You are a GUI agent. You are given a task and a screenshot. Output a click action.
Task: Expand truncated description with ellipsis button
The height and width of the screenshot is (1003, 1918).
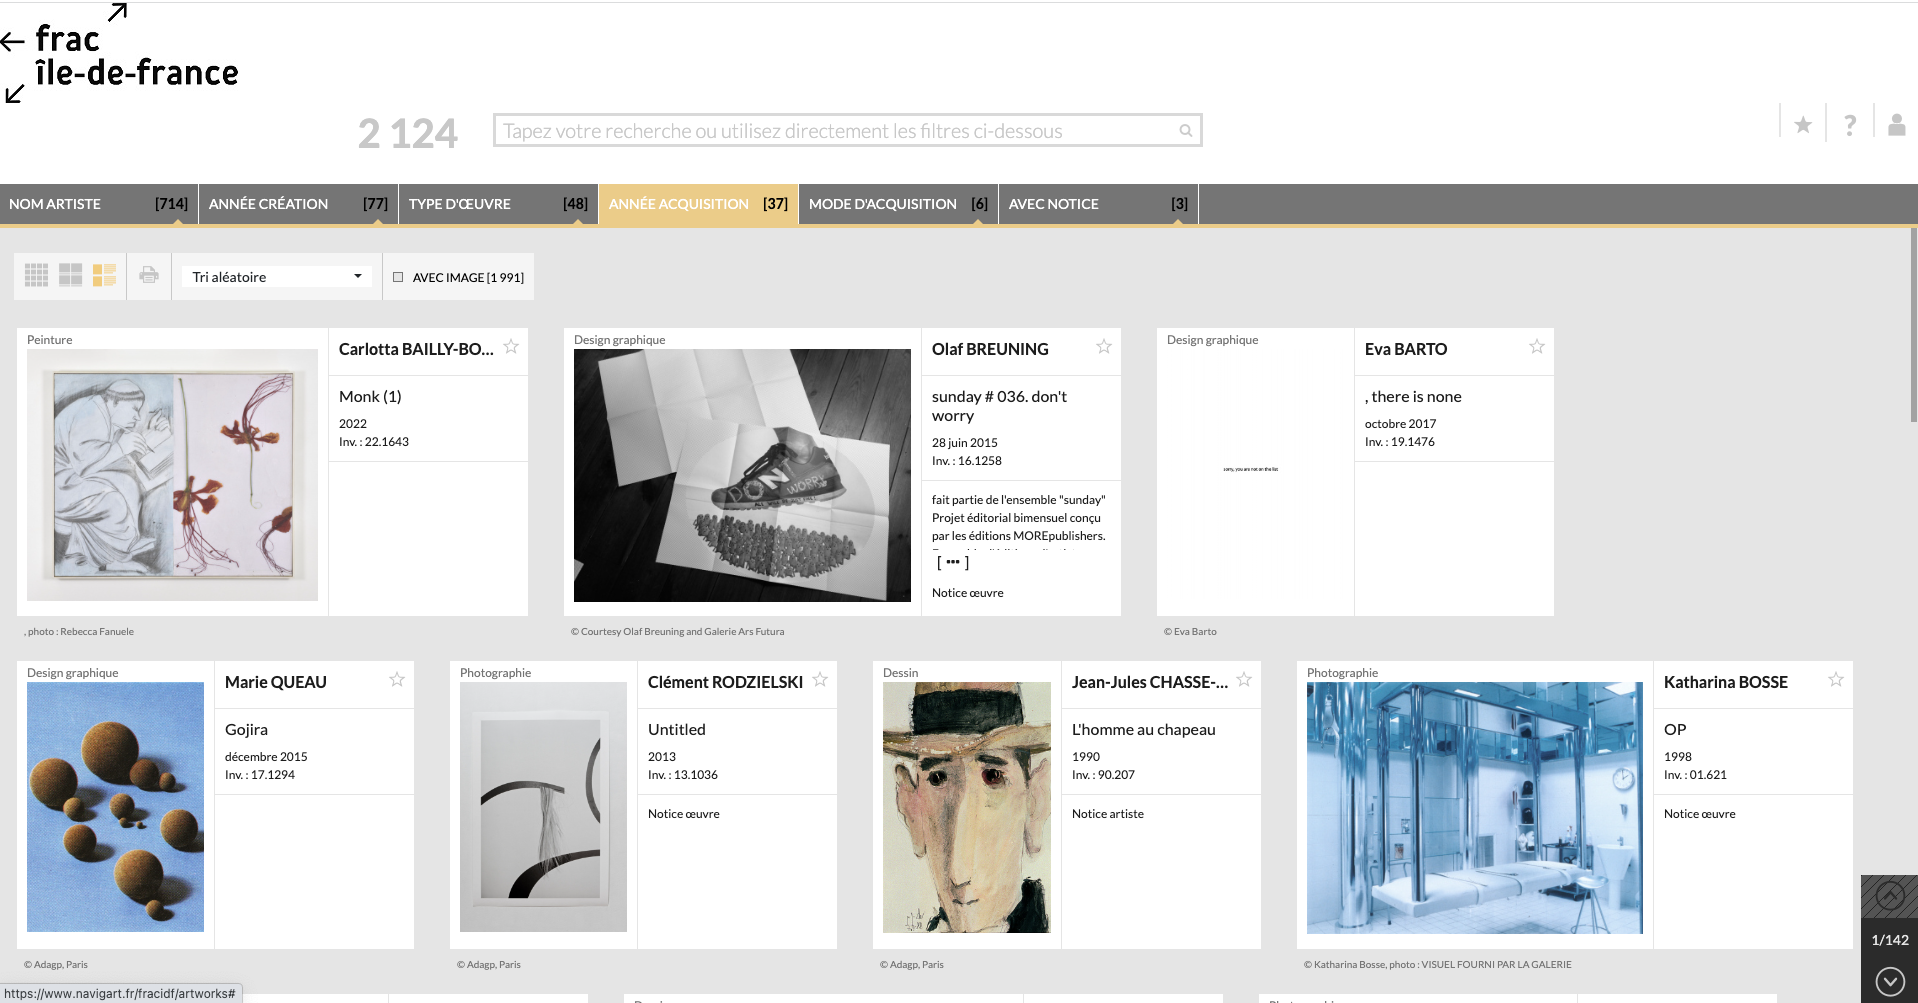click(952, 563)
